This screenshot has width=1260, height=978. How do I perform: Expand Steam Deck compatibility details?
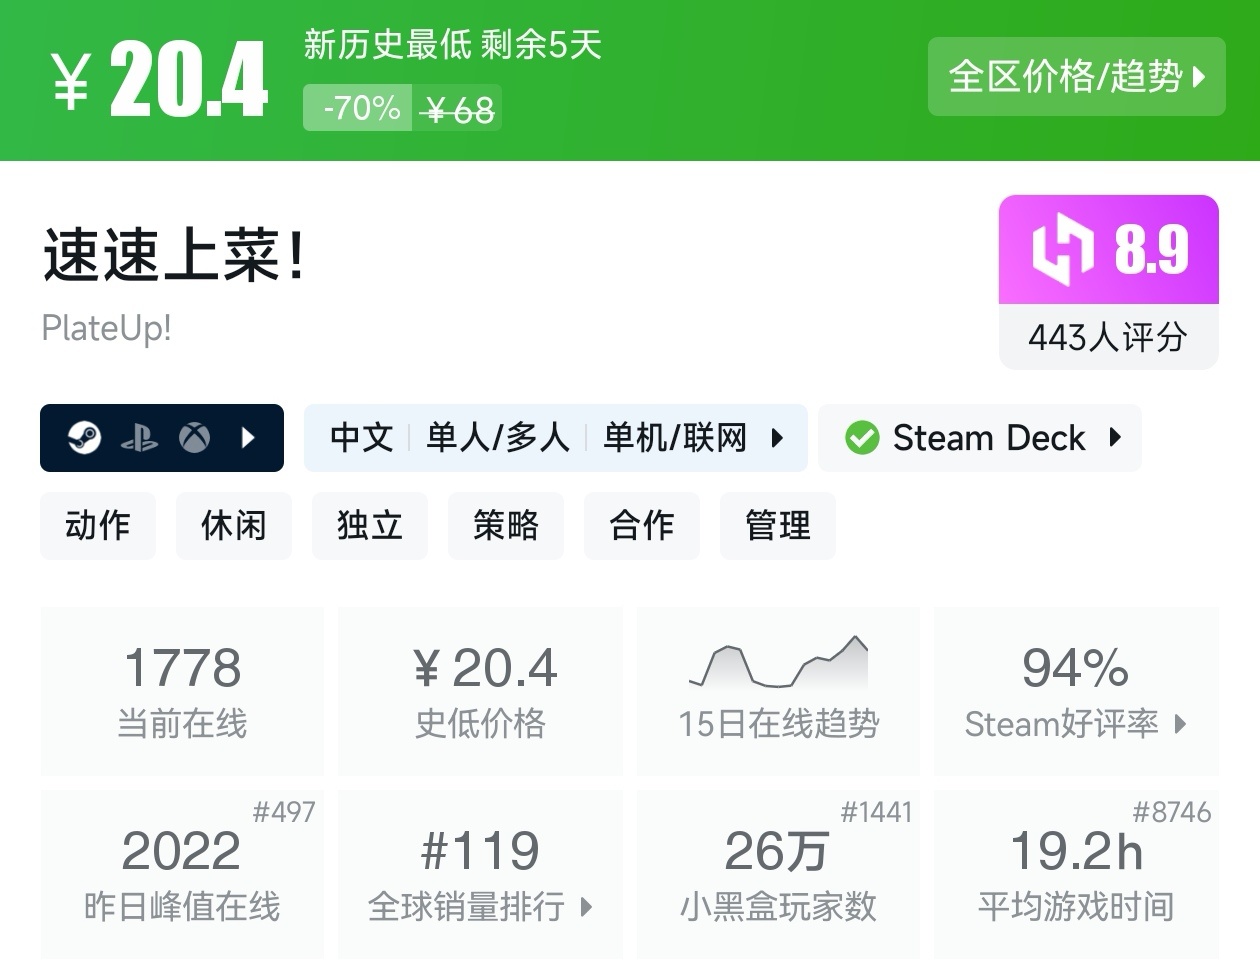point(1115,438)
